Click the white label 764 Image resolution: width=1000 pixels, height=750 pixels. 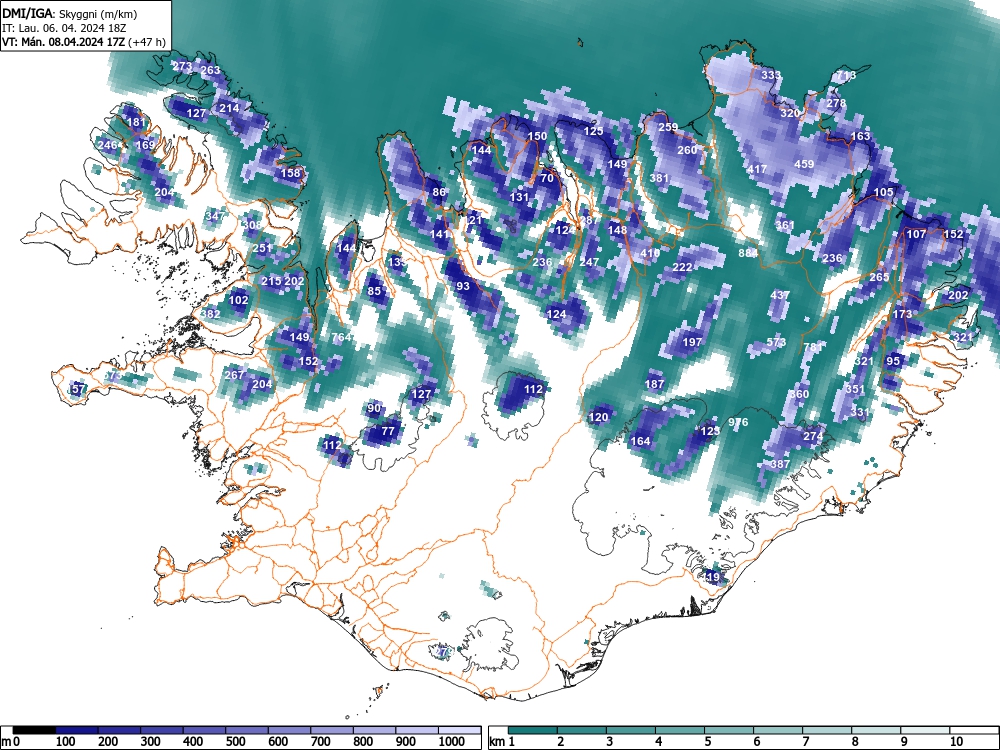tap(341, 337)
